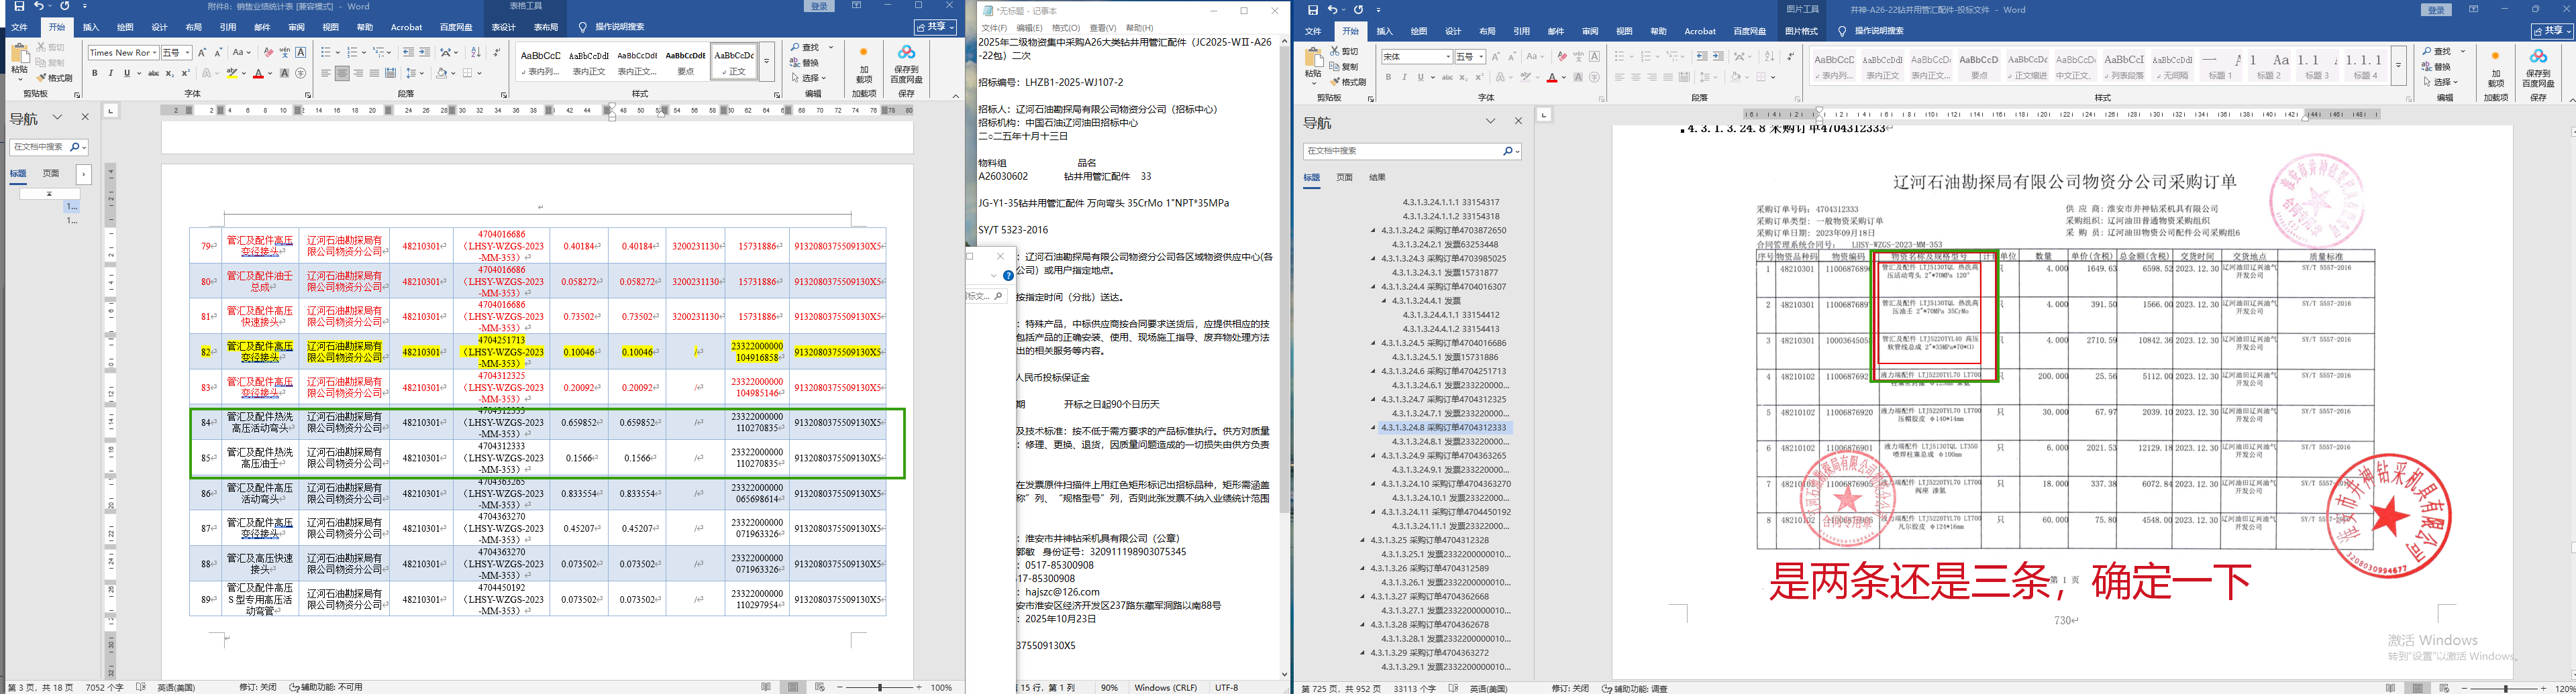Open 宋体 font name dropdown in 投标文件 window
Viewport: 2576px width, 694px height.
[x=1447, y=56]
